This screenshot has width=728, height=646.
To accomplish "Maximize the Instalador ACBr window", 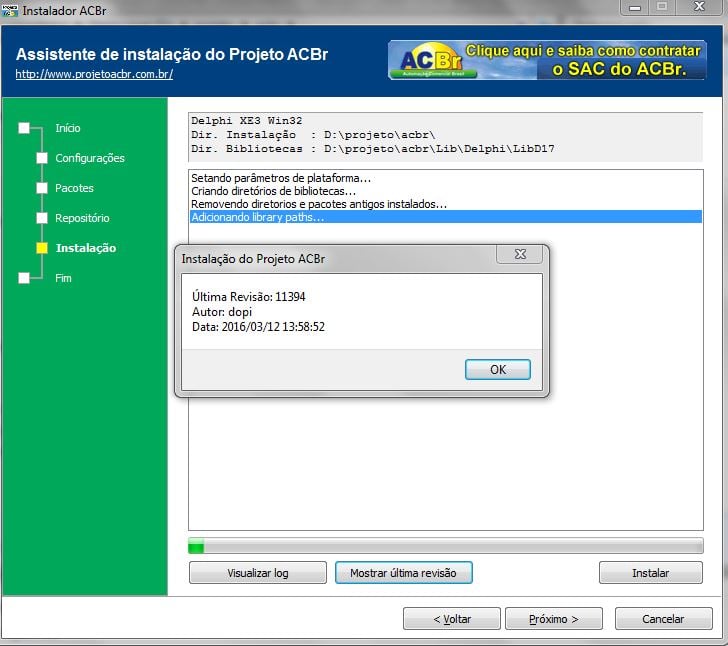I will 662,7.
